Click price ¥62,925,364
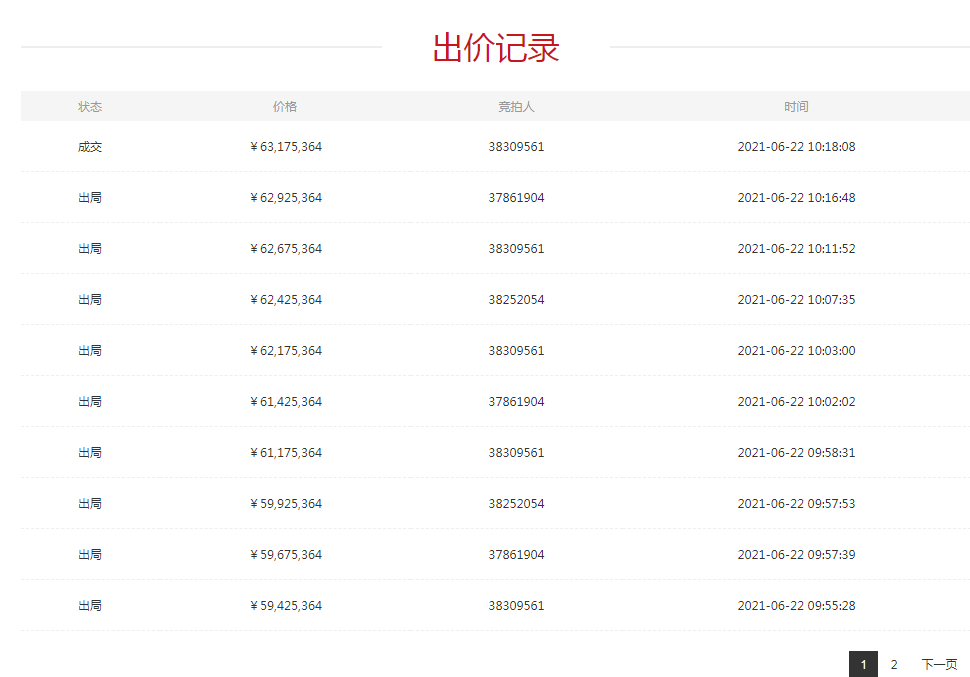Screen dimensions: 970x677 (x=286, y=197)
